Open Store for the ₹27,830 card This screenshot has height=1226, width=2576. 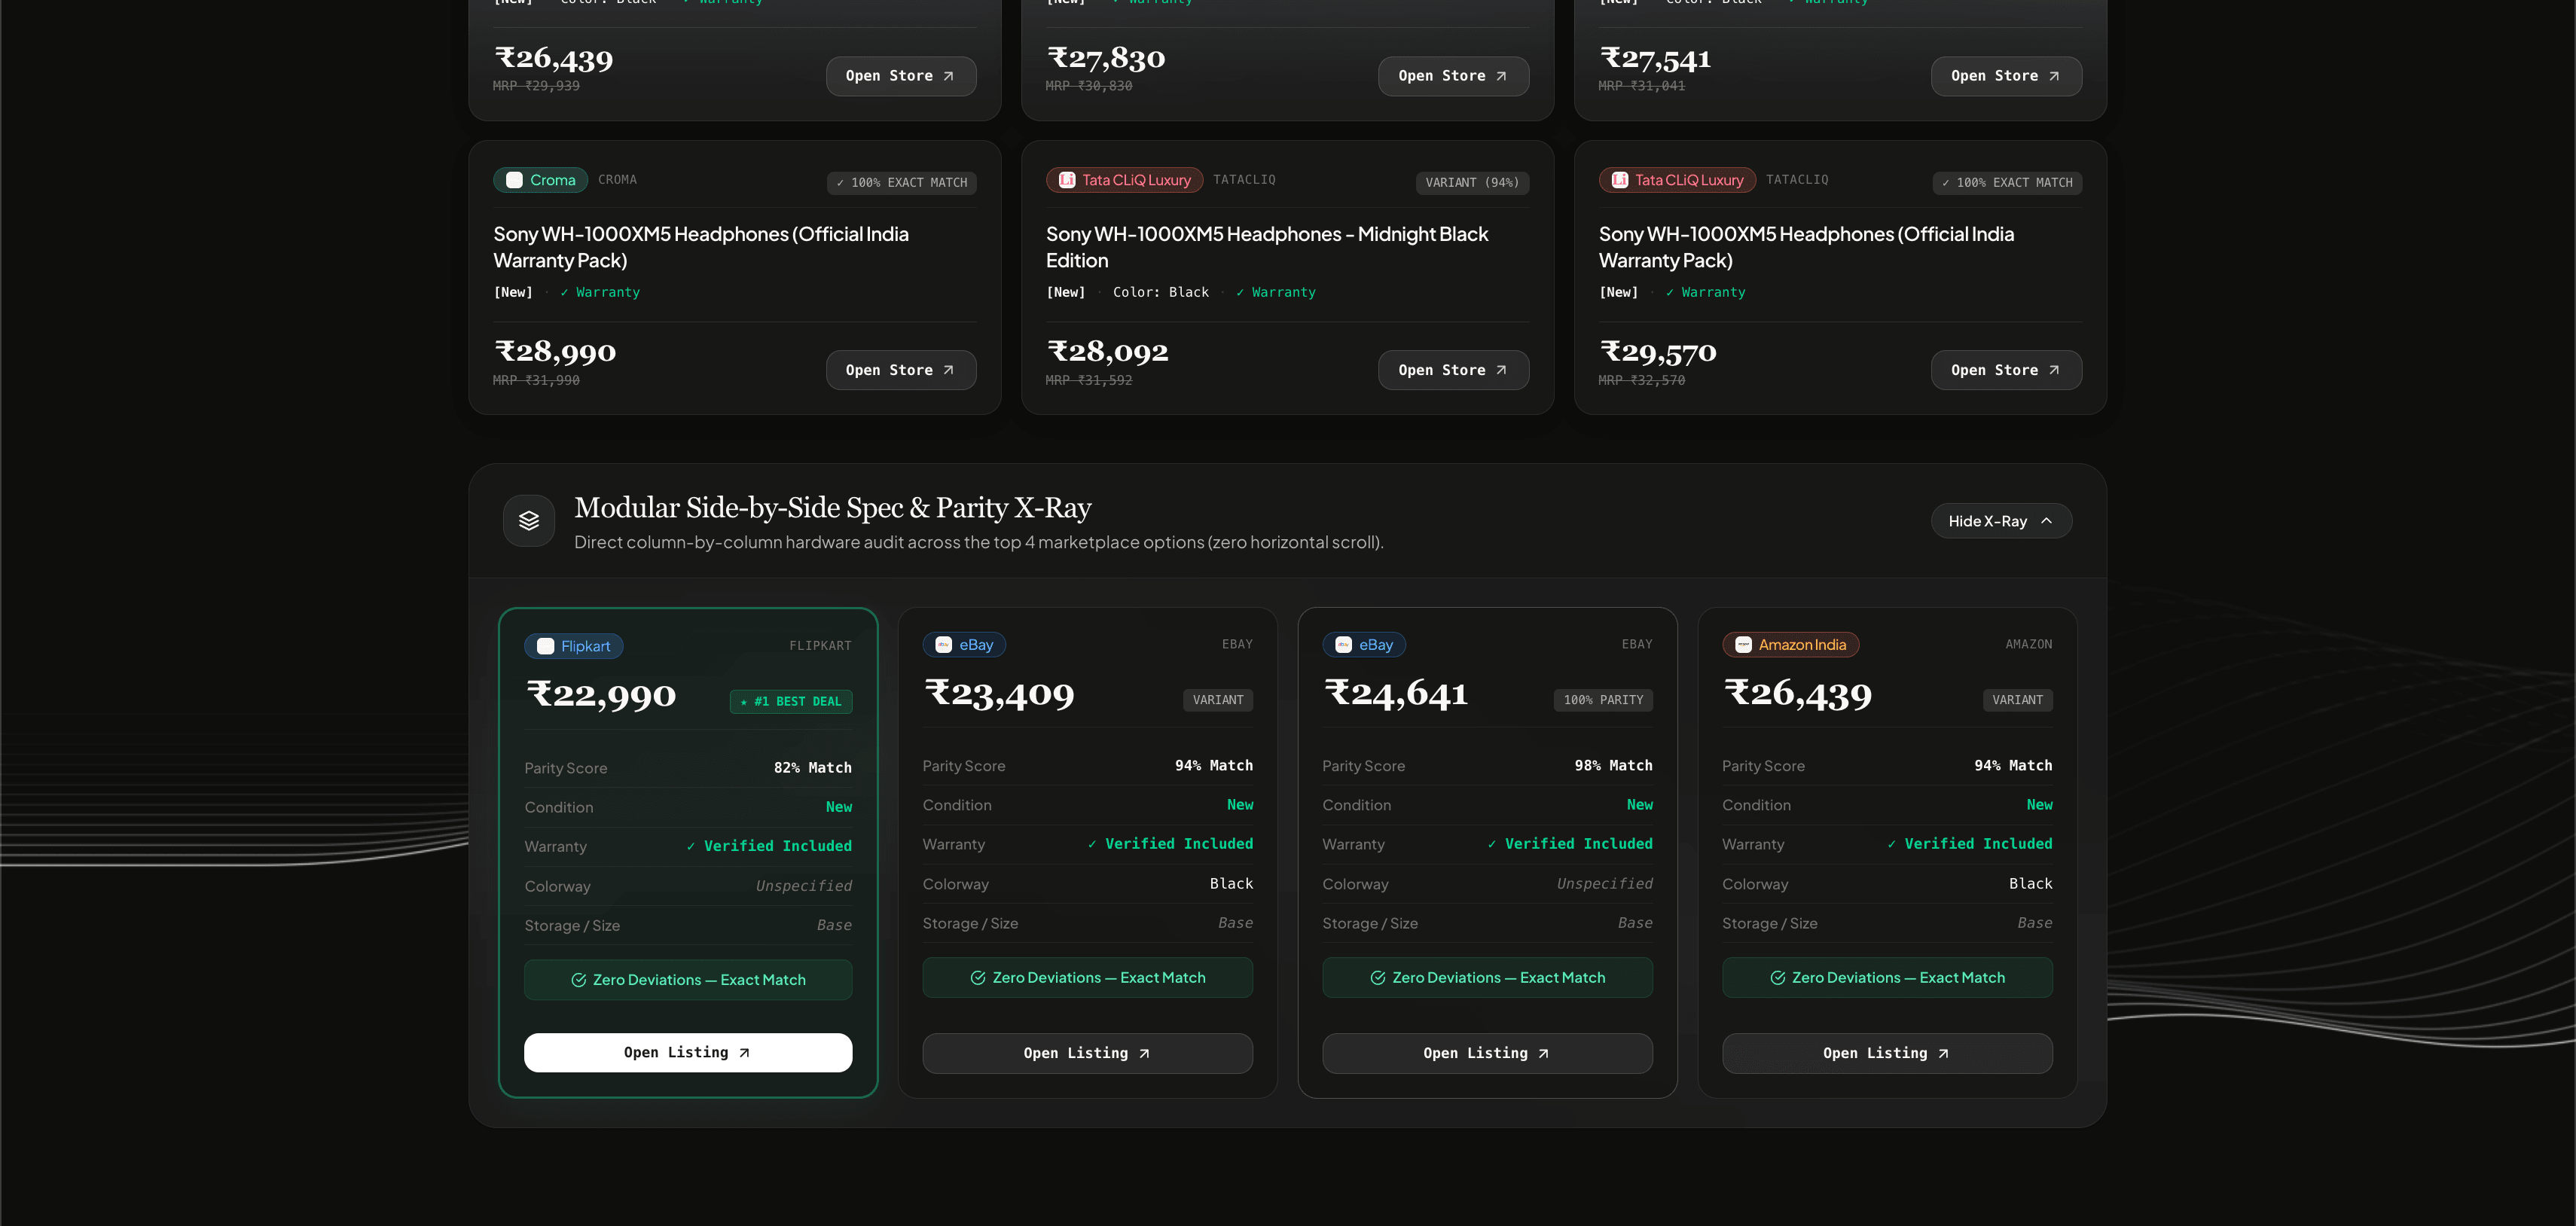coord(1453,76)
